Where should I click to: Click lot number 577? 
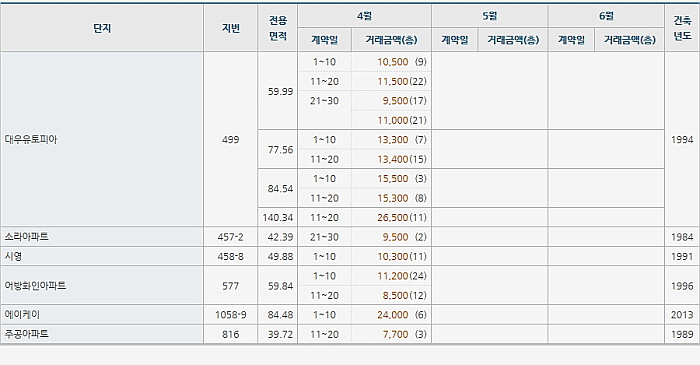[x=230, y=286]
